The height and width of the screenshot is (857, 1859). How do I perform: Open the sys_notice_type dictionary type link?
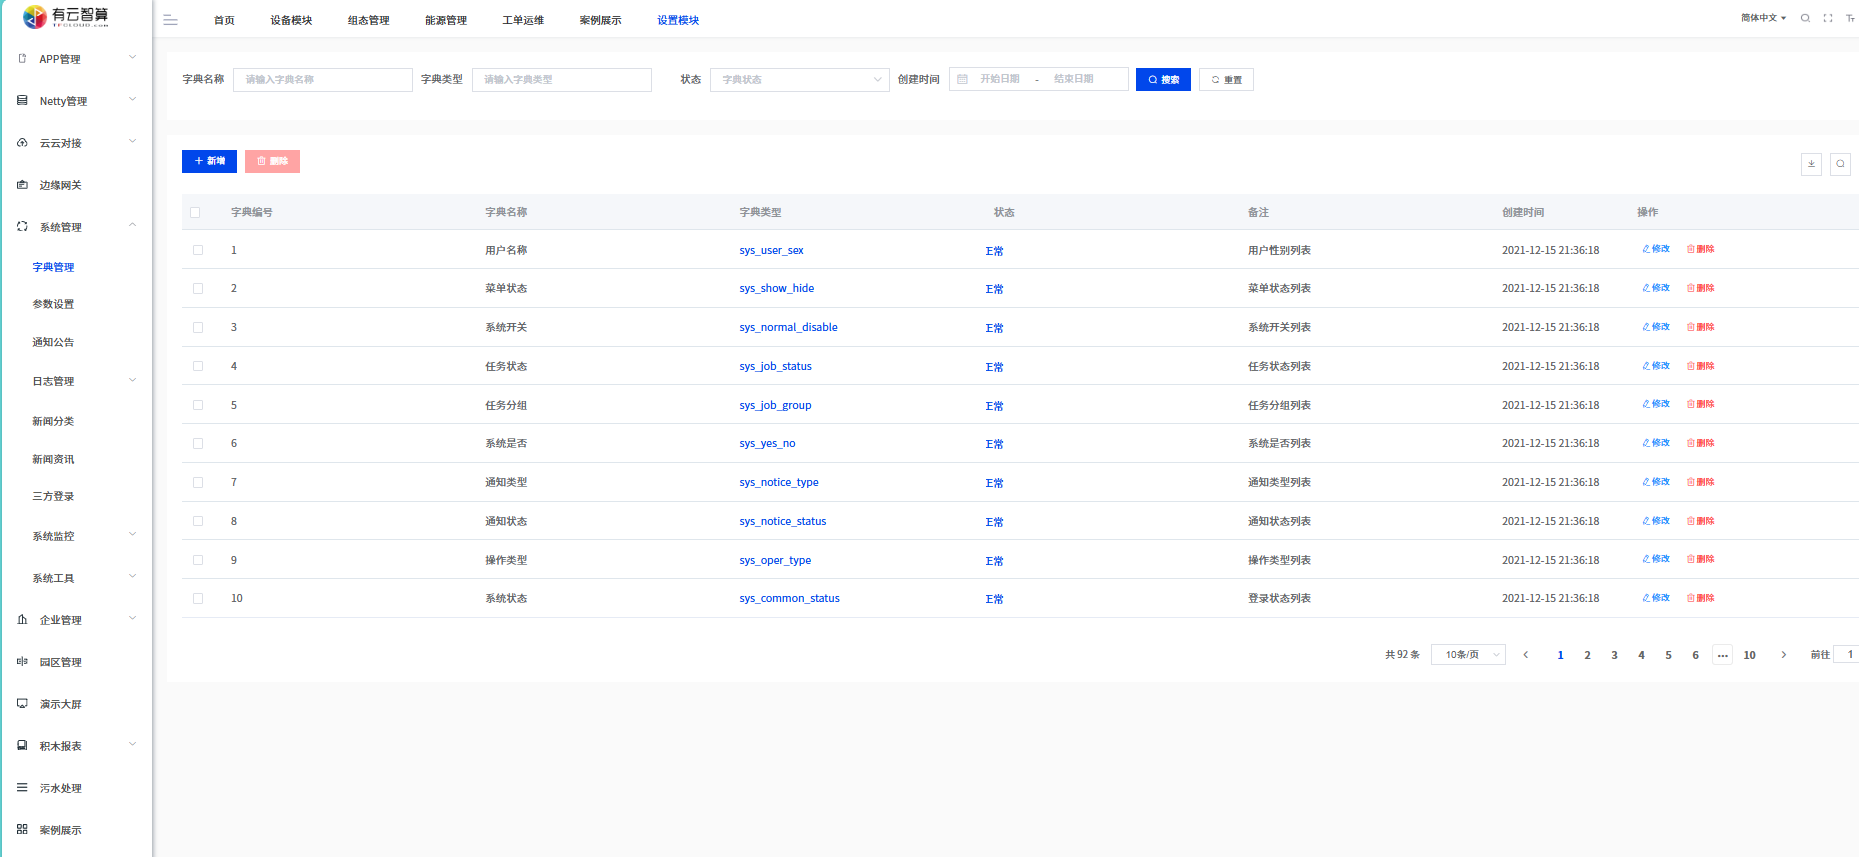pos(778,482)
